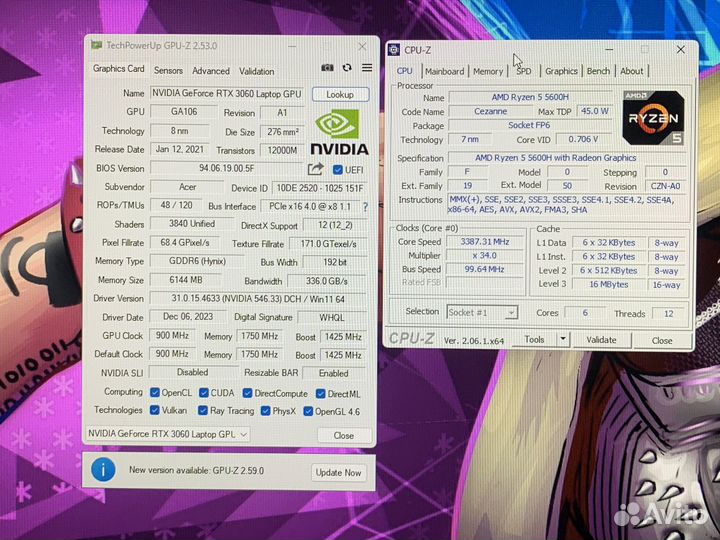Screen dimensions: 720x540
Task: Click the GPU Name field in GPU-Z
Action: point(227,94)
